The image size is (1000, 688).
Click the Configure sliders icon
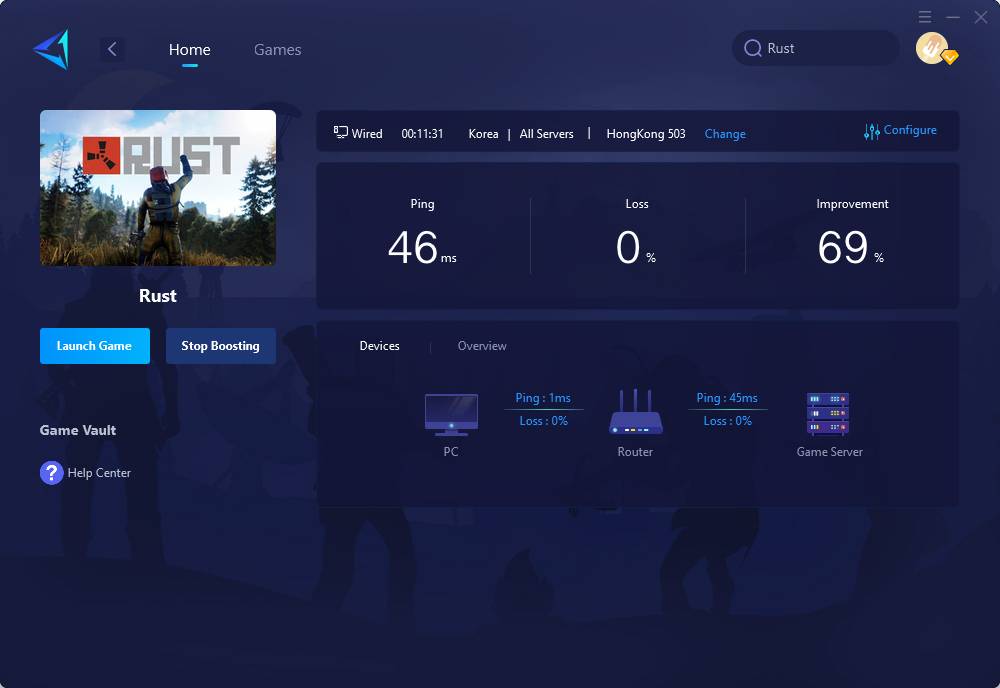(x=871, y=131)
